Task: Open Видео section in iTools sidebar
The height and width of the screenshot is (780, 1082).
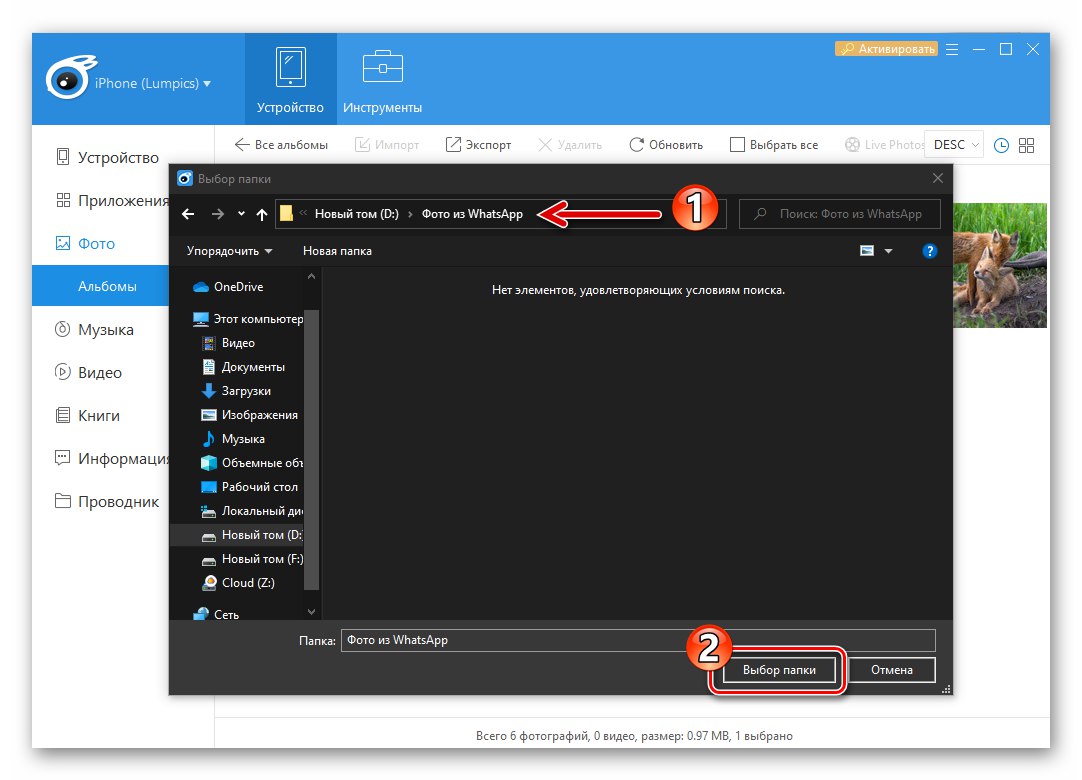Action: (88, 373)
